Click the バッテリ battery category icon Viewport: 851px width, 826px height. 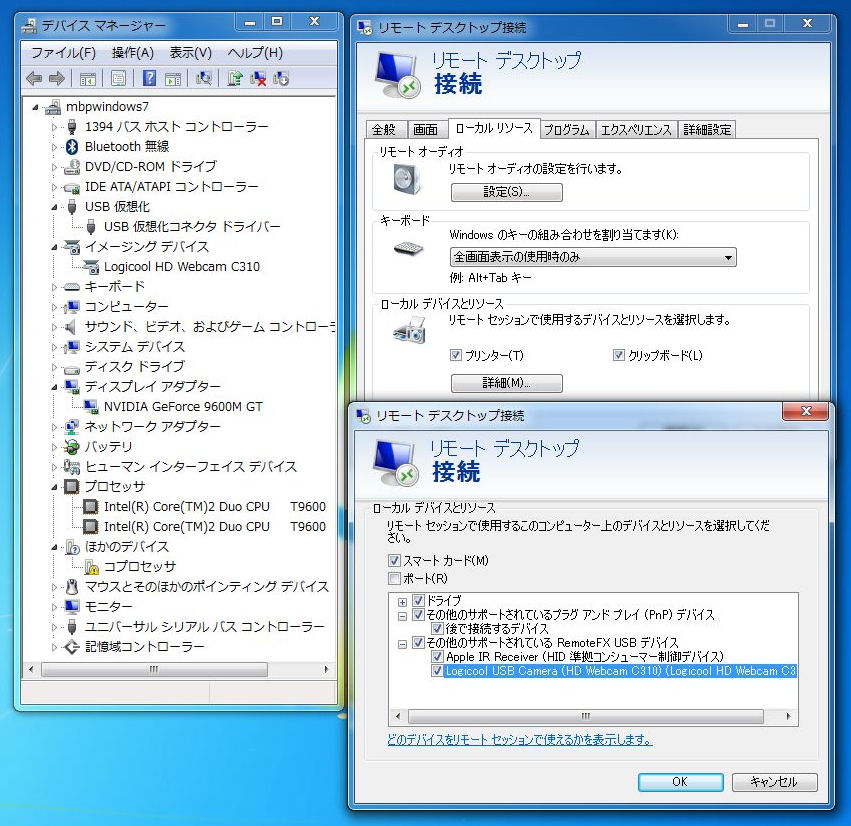pos(72,447)
